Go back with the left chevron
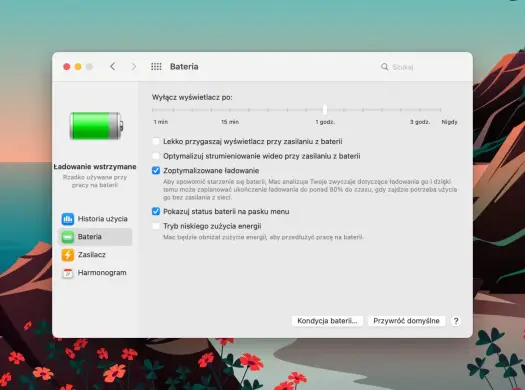525x390 pixels. tap(113, 67)
